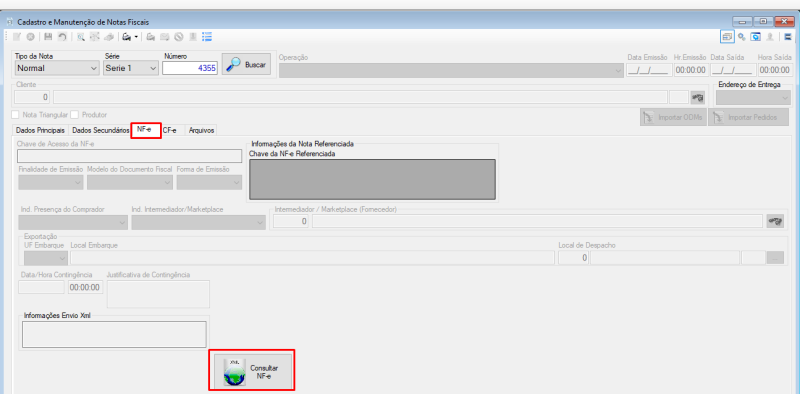Click the active printer toolbar icon
The height and width of the screenshot is (394, 800).
(x=127, y=37)
